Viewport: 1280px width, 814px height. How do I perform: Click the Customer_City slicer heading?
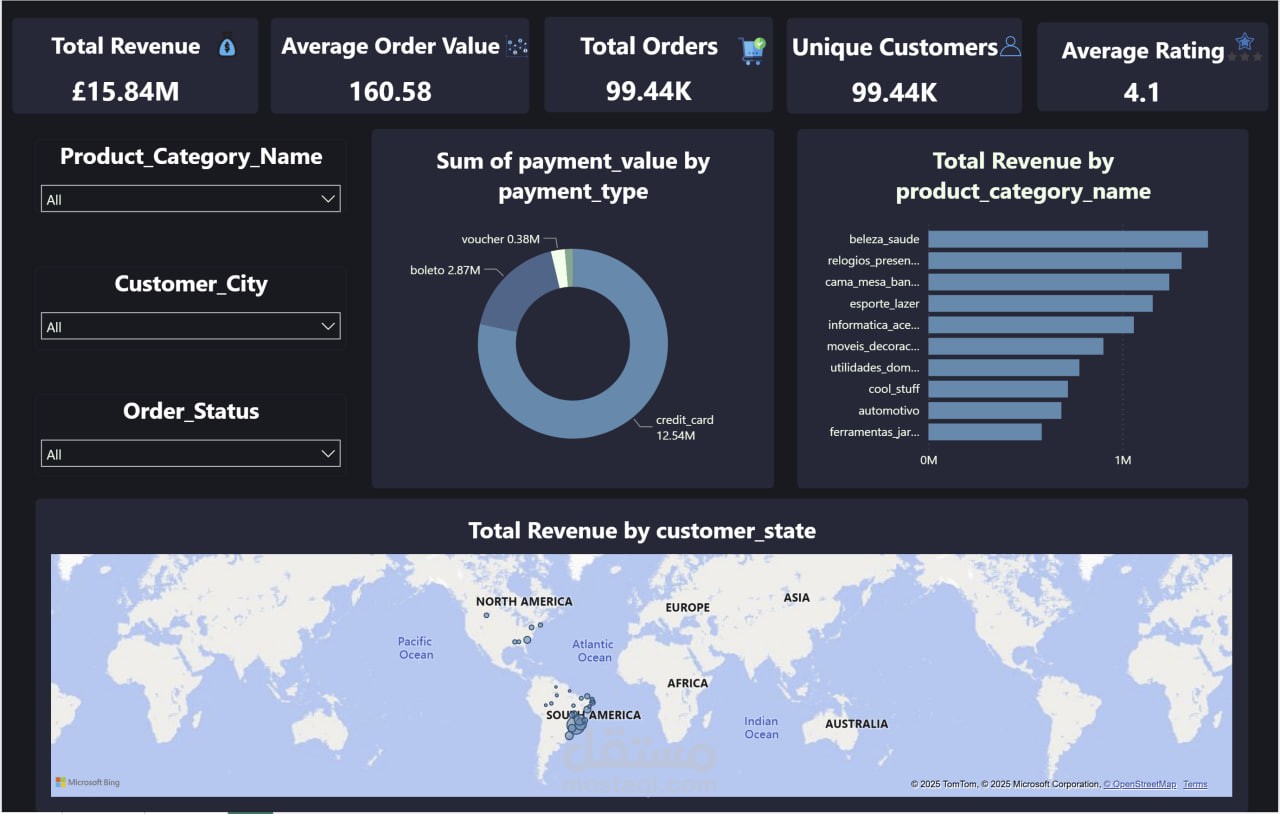click(191, 284)
